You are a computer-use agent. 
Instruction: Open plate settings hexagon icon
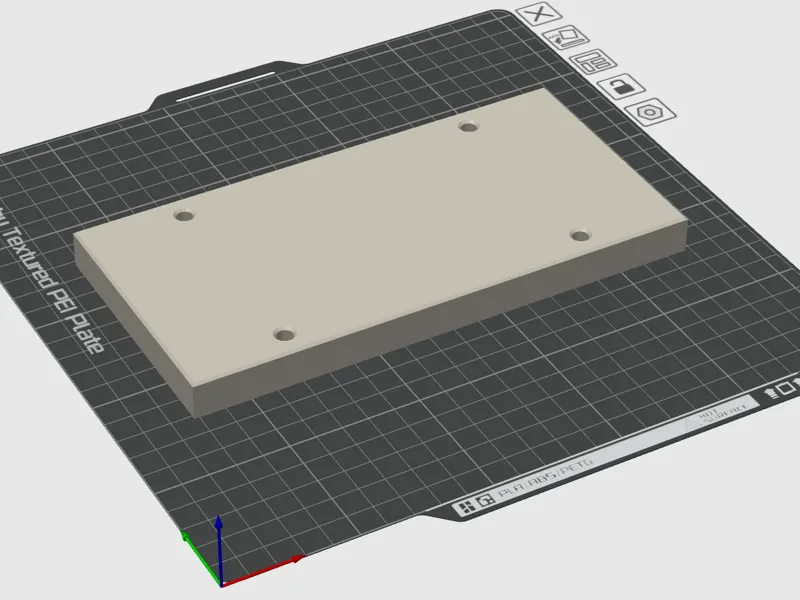tap(651, 112)
